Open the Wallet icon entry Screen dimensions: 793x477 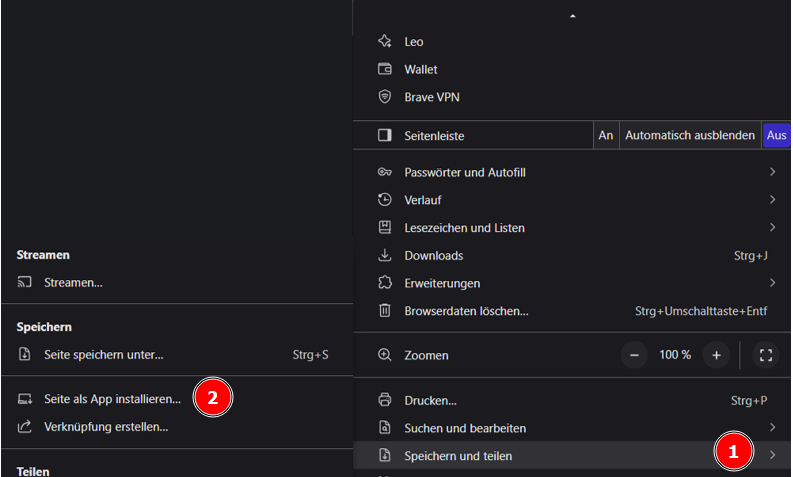point(384,70)
